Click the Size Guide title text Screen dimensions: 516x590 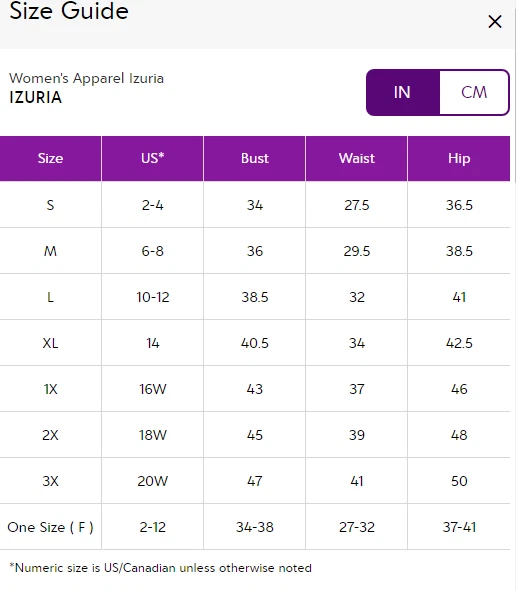tap(69, 11)
